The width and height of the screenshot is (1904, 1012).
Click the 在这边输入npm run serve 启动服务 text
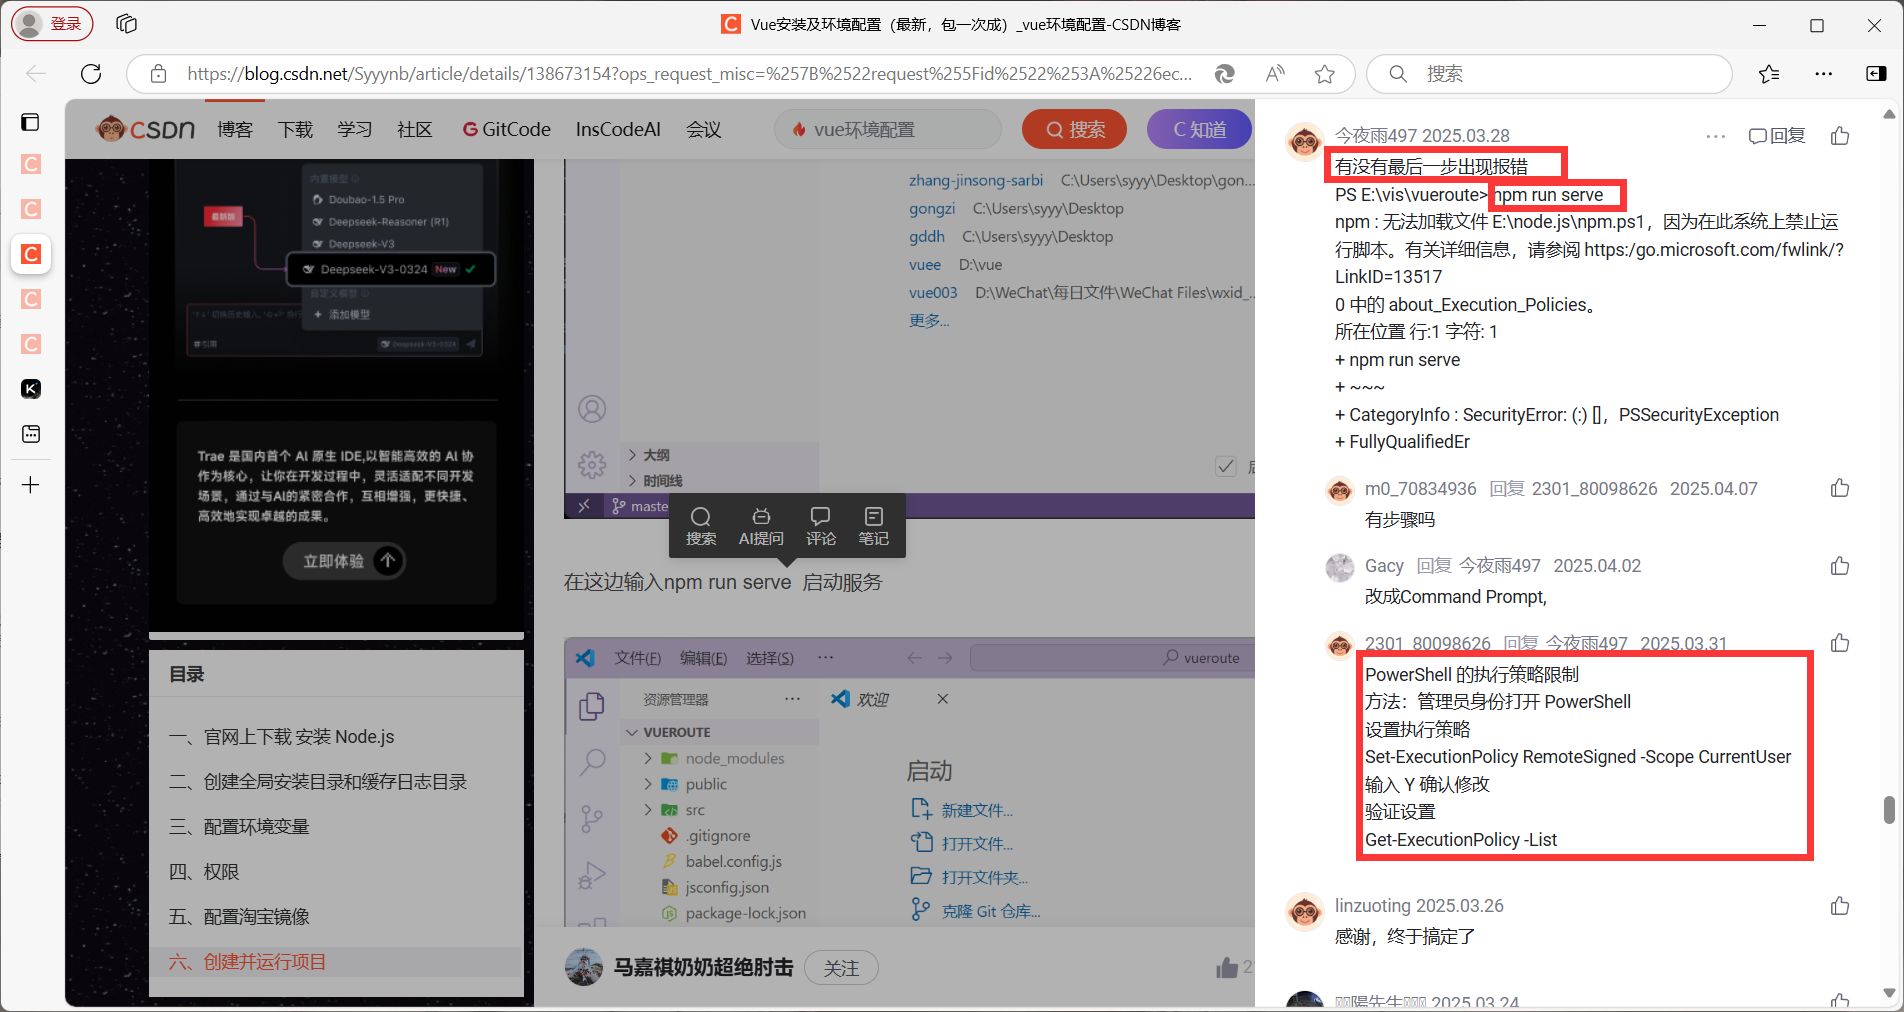[723, 582]
